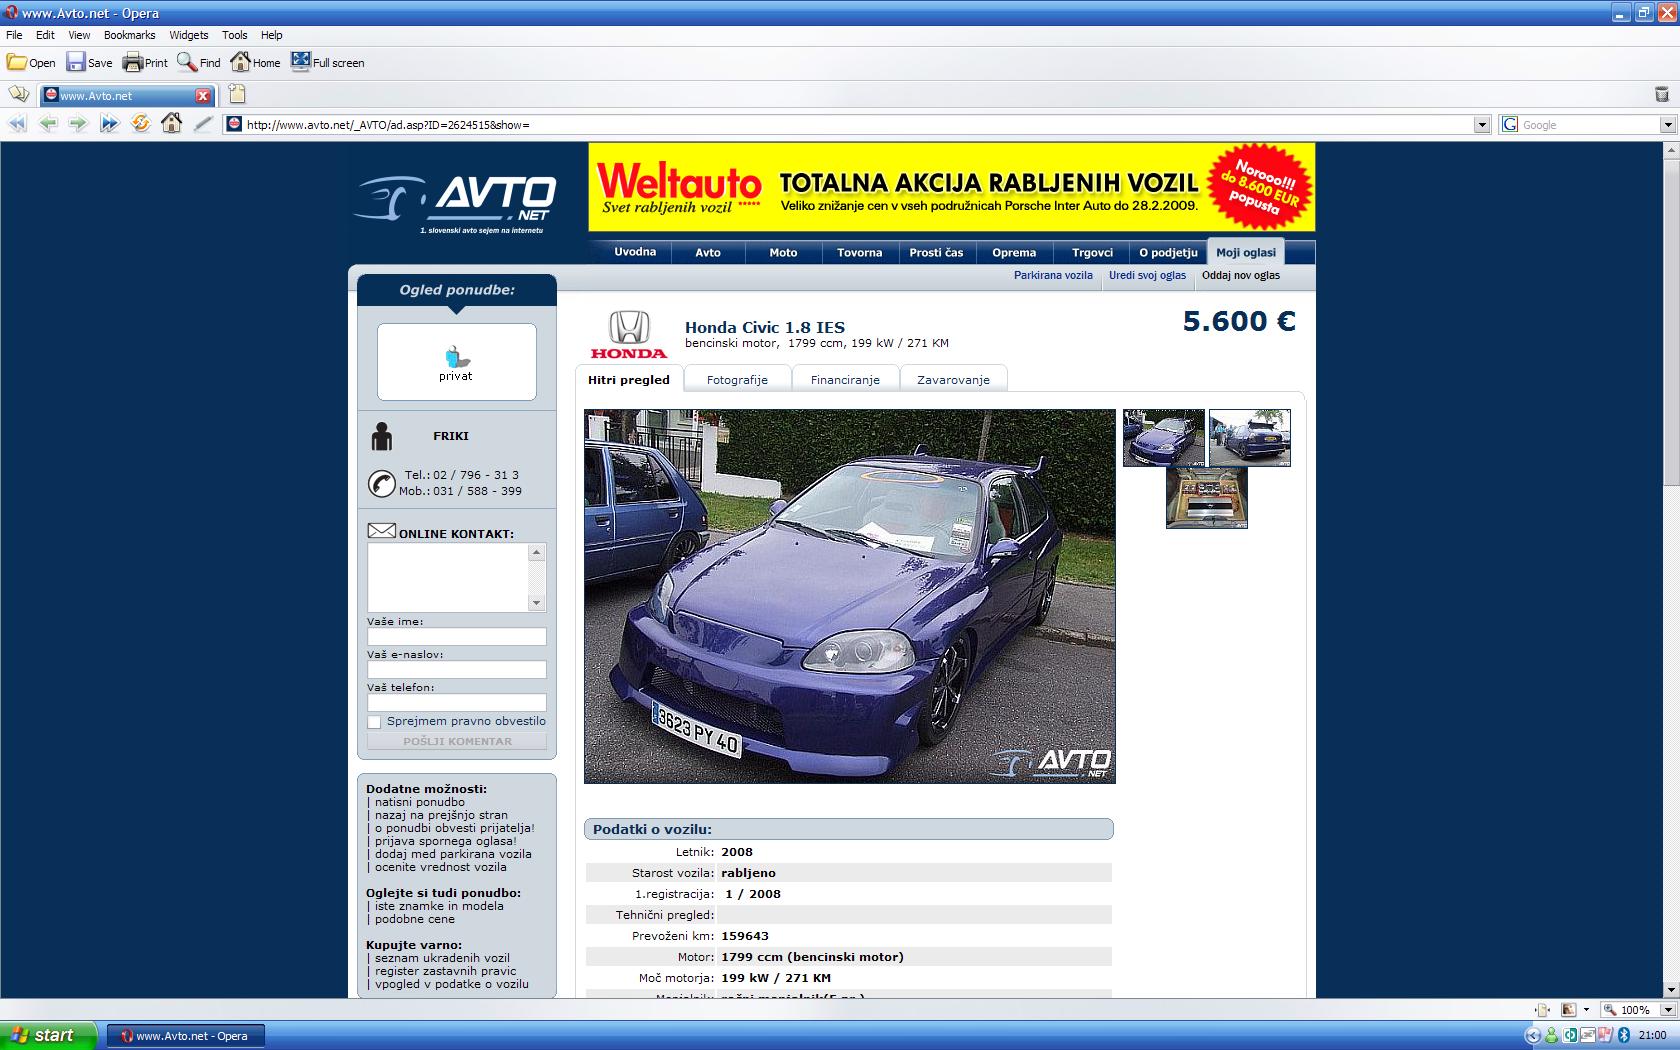Open the Help menu

click(x=272, y=35)
